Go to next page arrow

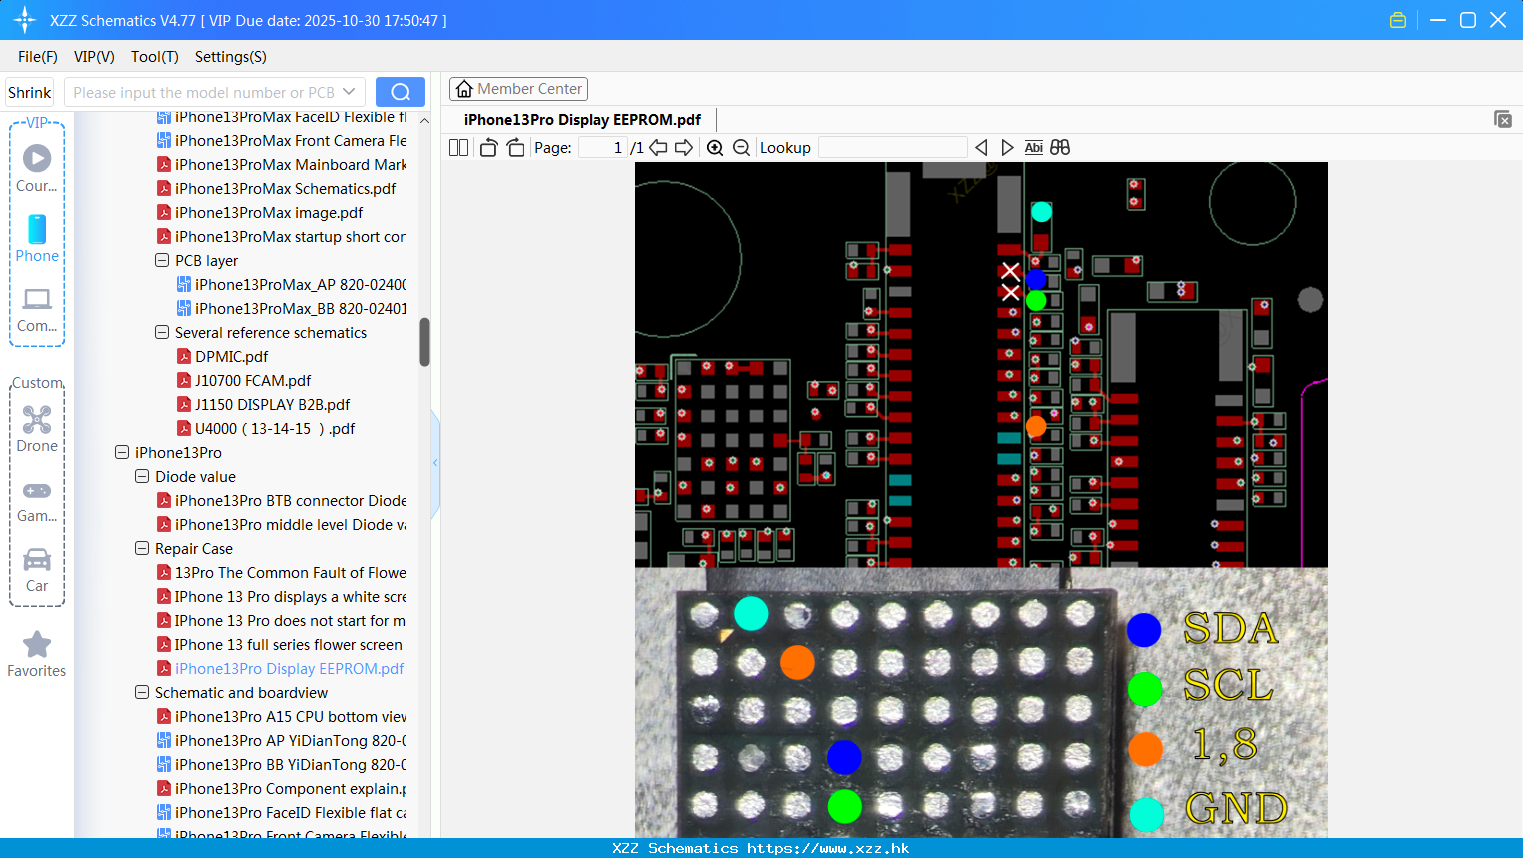pyautogui.click(x=684, y=147)
